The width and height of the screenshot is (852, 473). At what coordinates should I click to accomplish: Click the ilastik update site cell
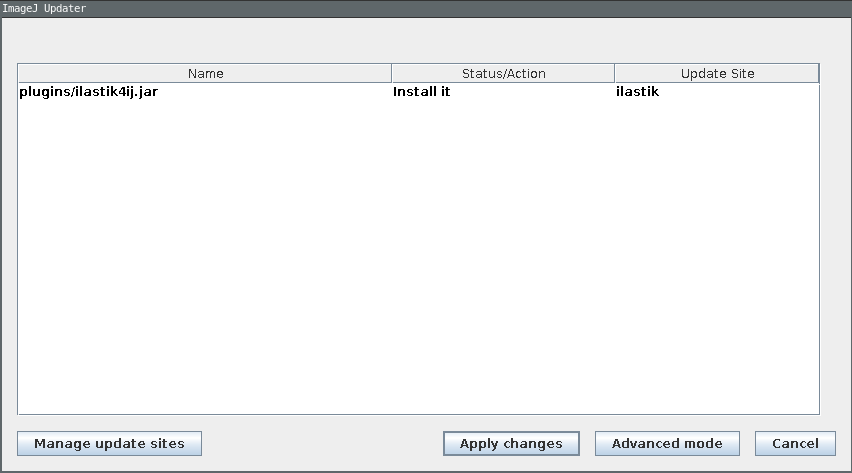637,93
